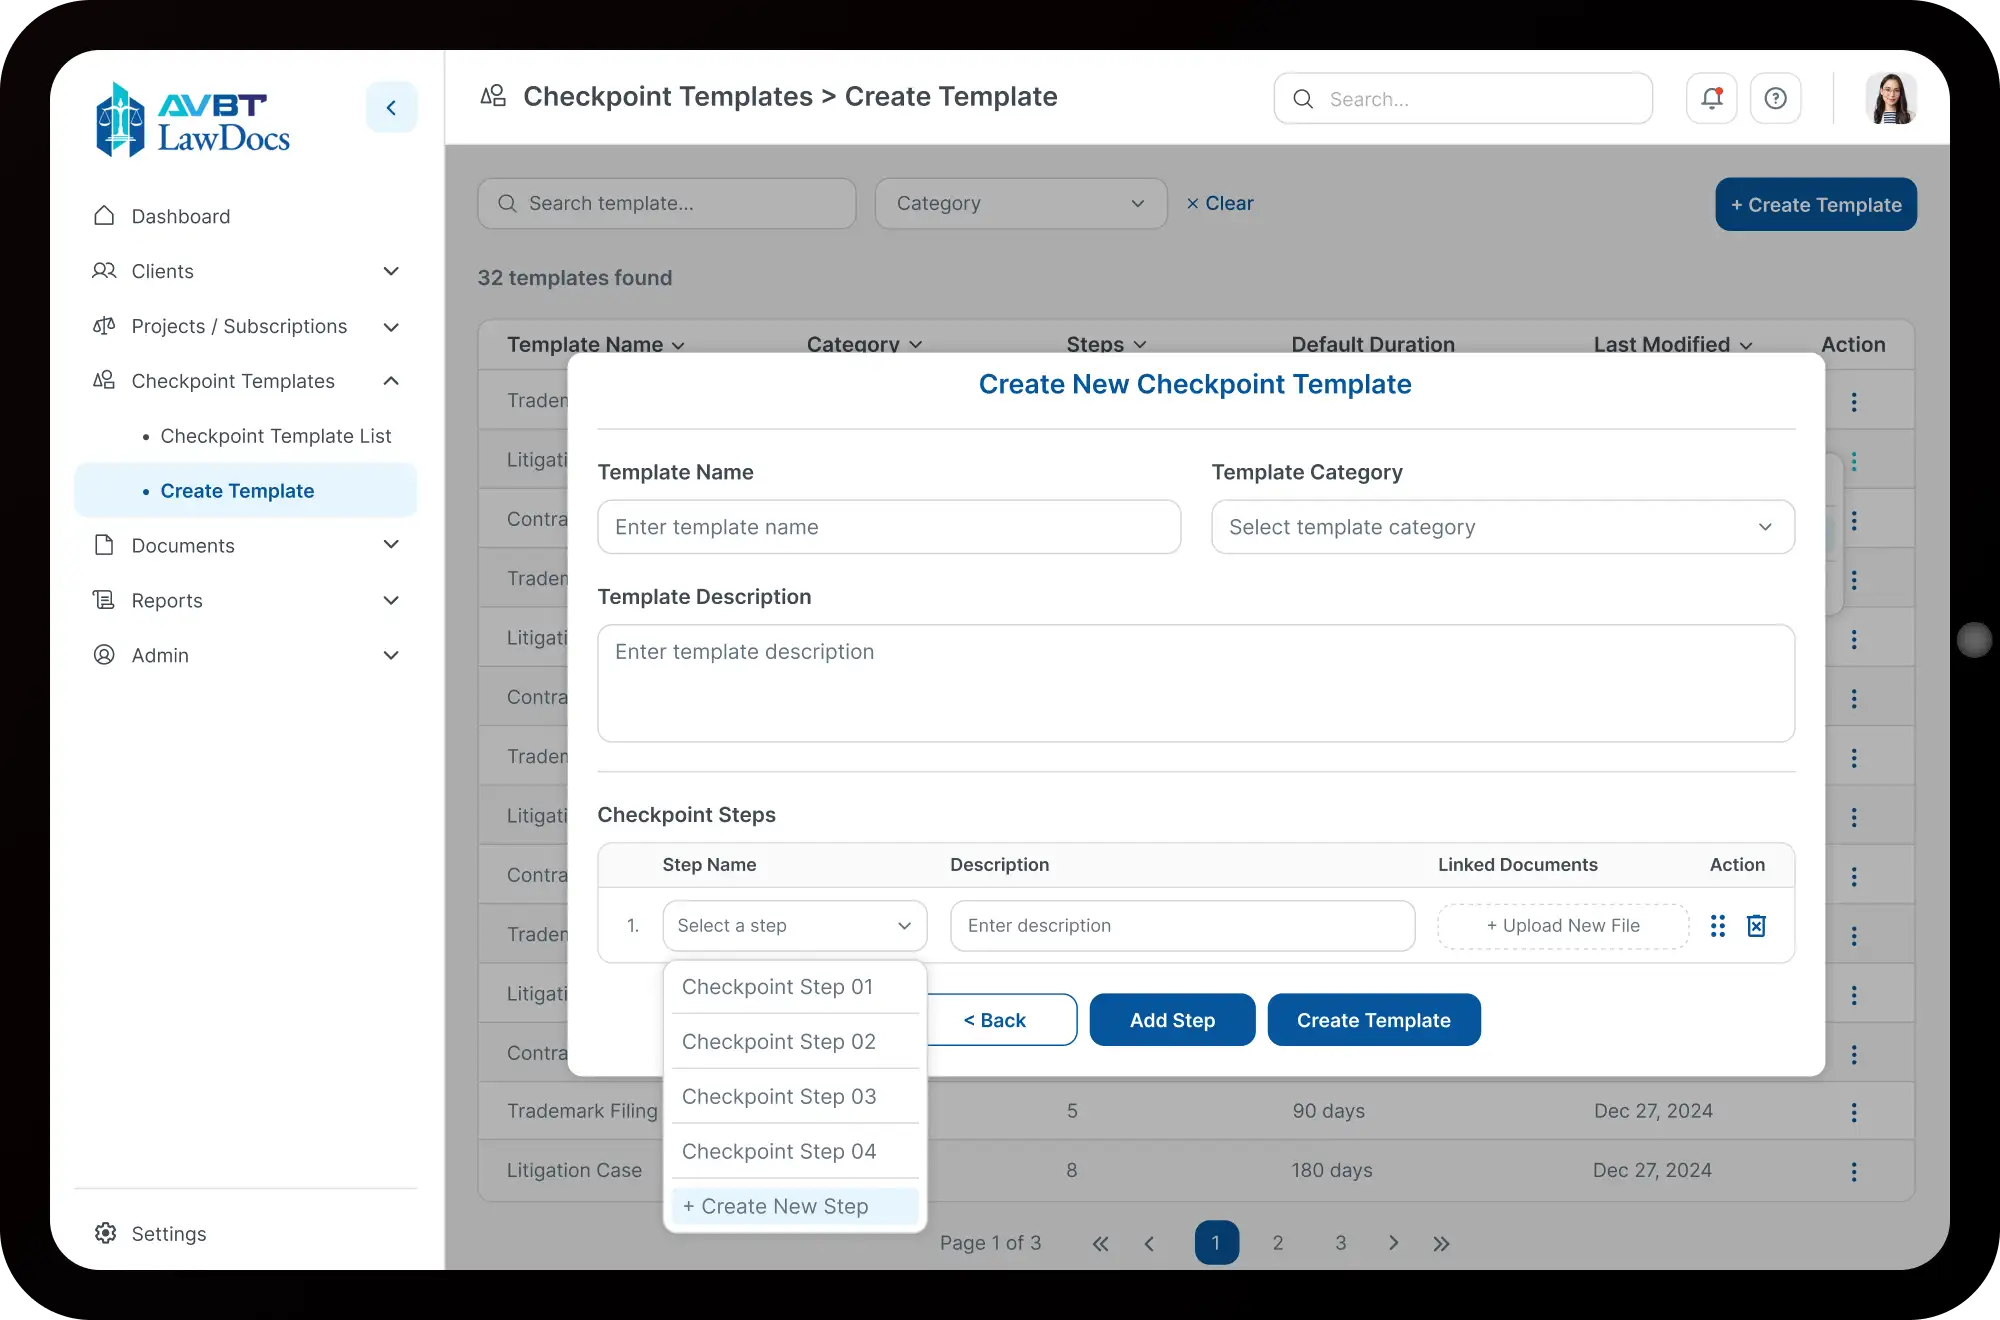Go to next page arrow

pos(1393,1243)
